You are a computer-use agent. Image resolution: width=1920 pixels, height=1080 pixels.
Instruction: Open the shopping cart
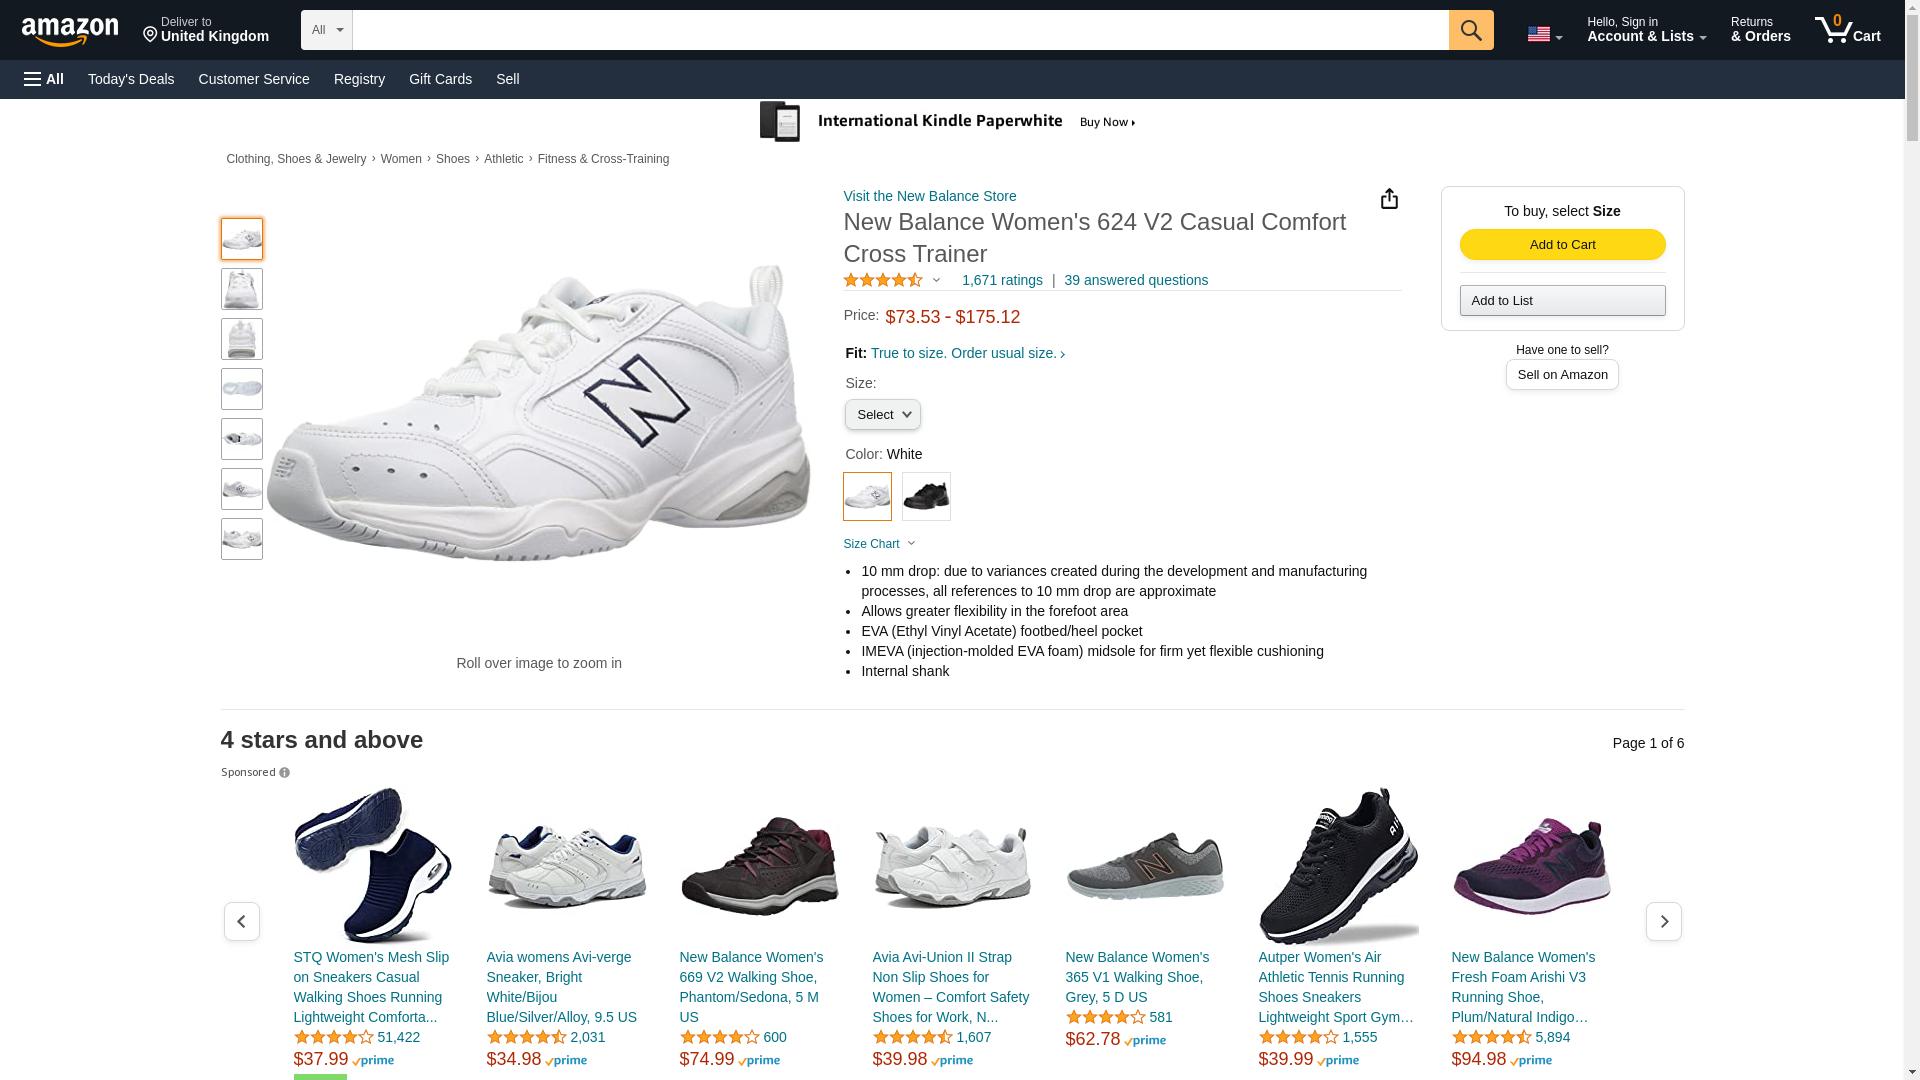click(1847, 30)
